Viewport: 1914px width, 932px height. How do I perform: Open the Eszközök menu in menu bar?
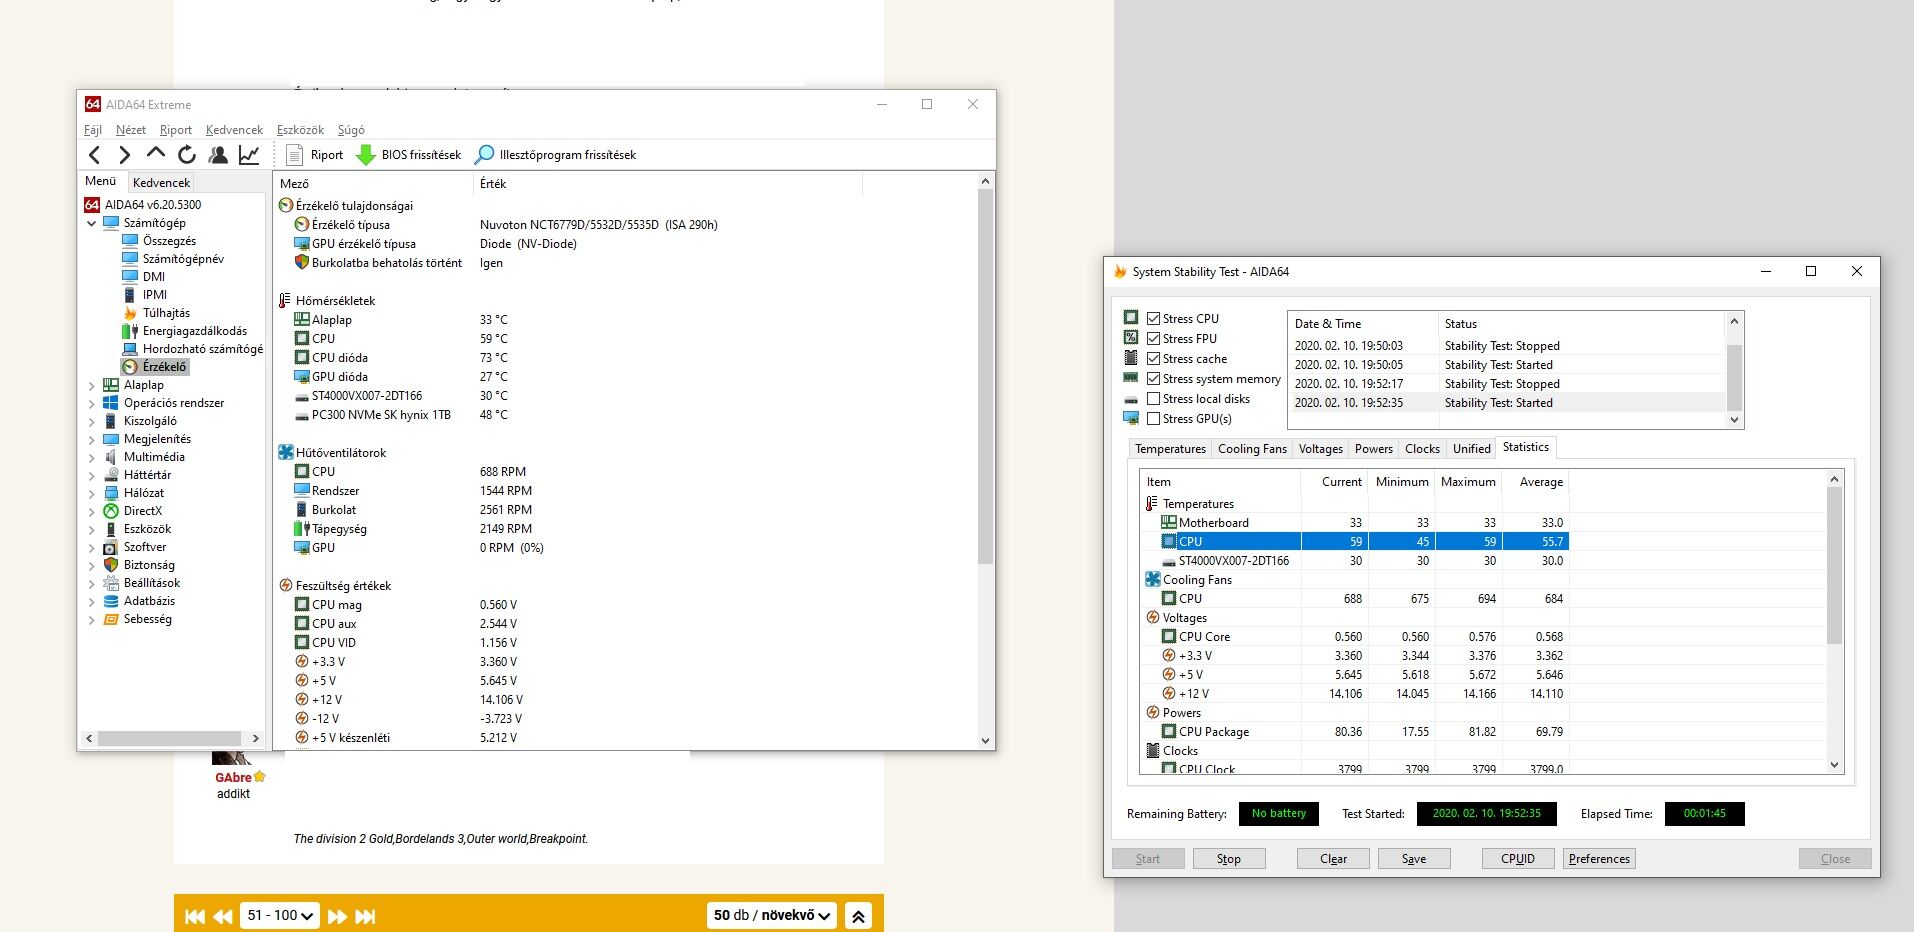click(x=300, y=130)
